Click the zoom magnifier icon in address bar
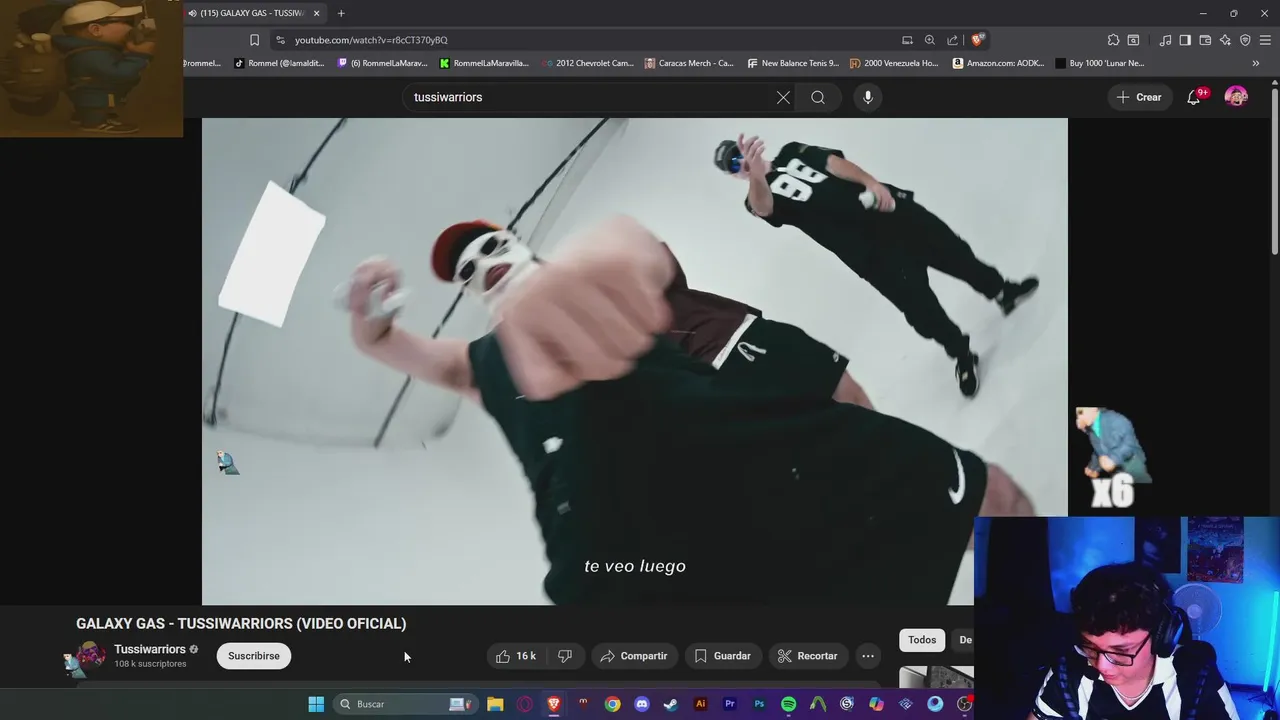 click(x=930, y=40)
